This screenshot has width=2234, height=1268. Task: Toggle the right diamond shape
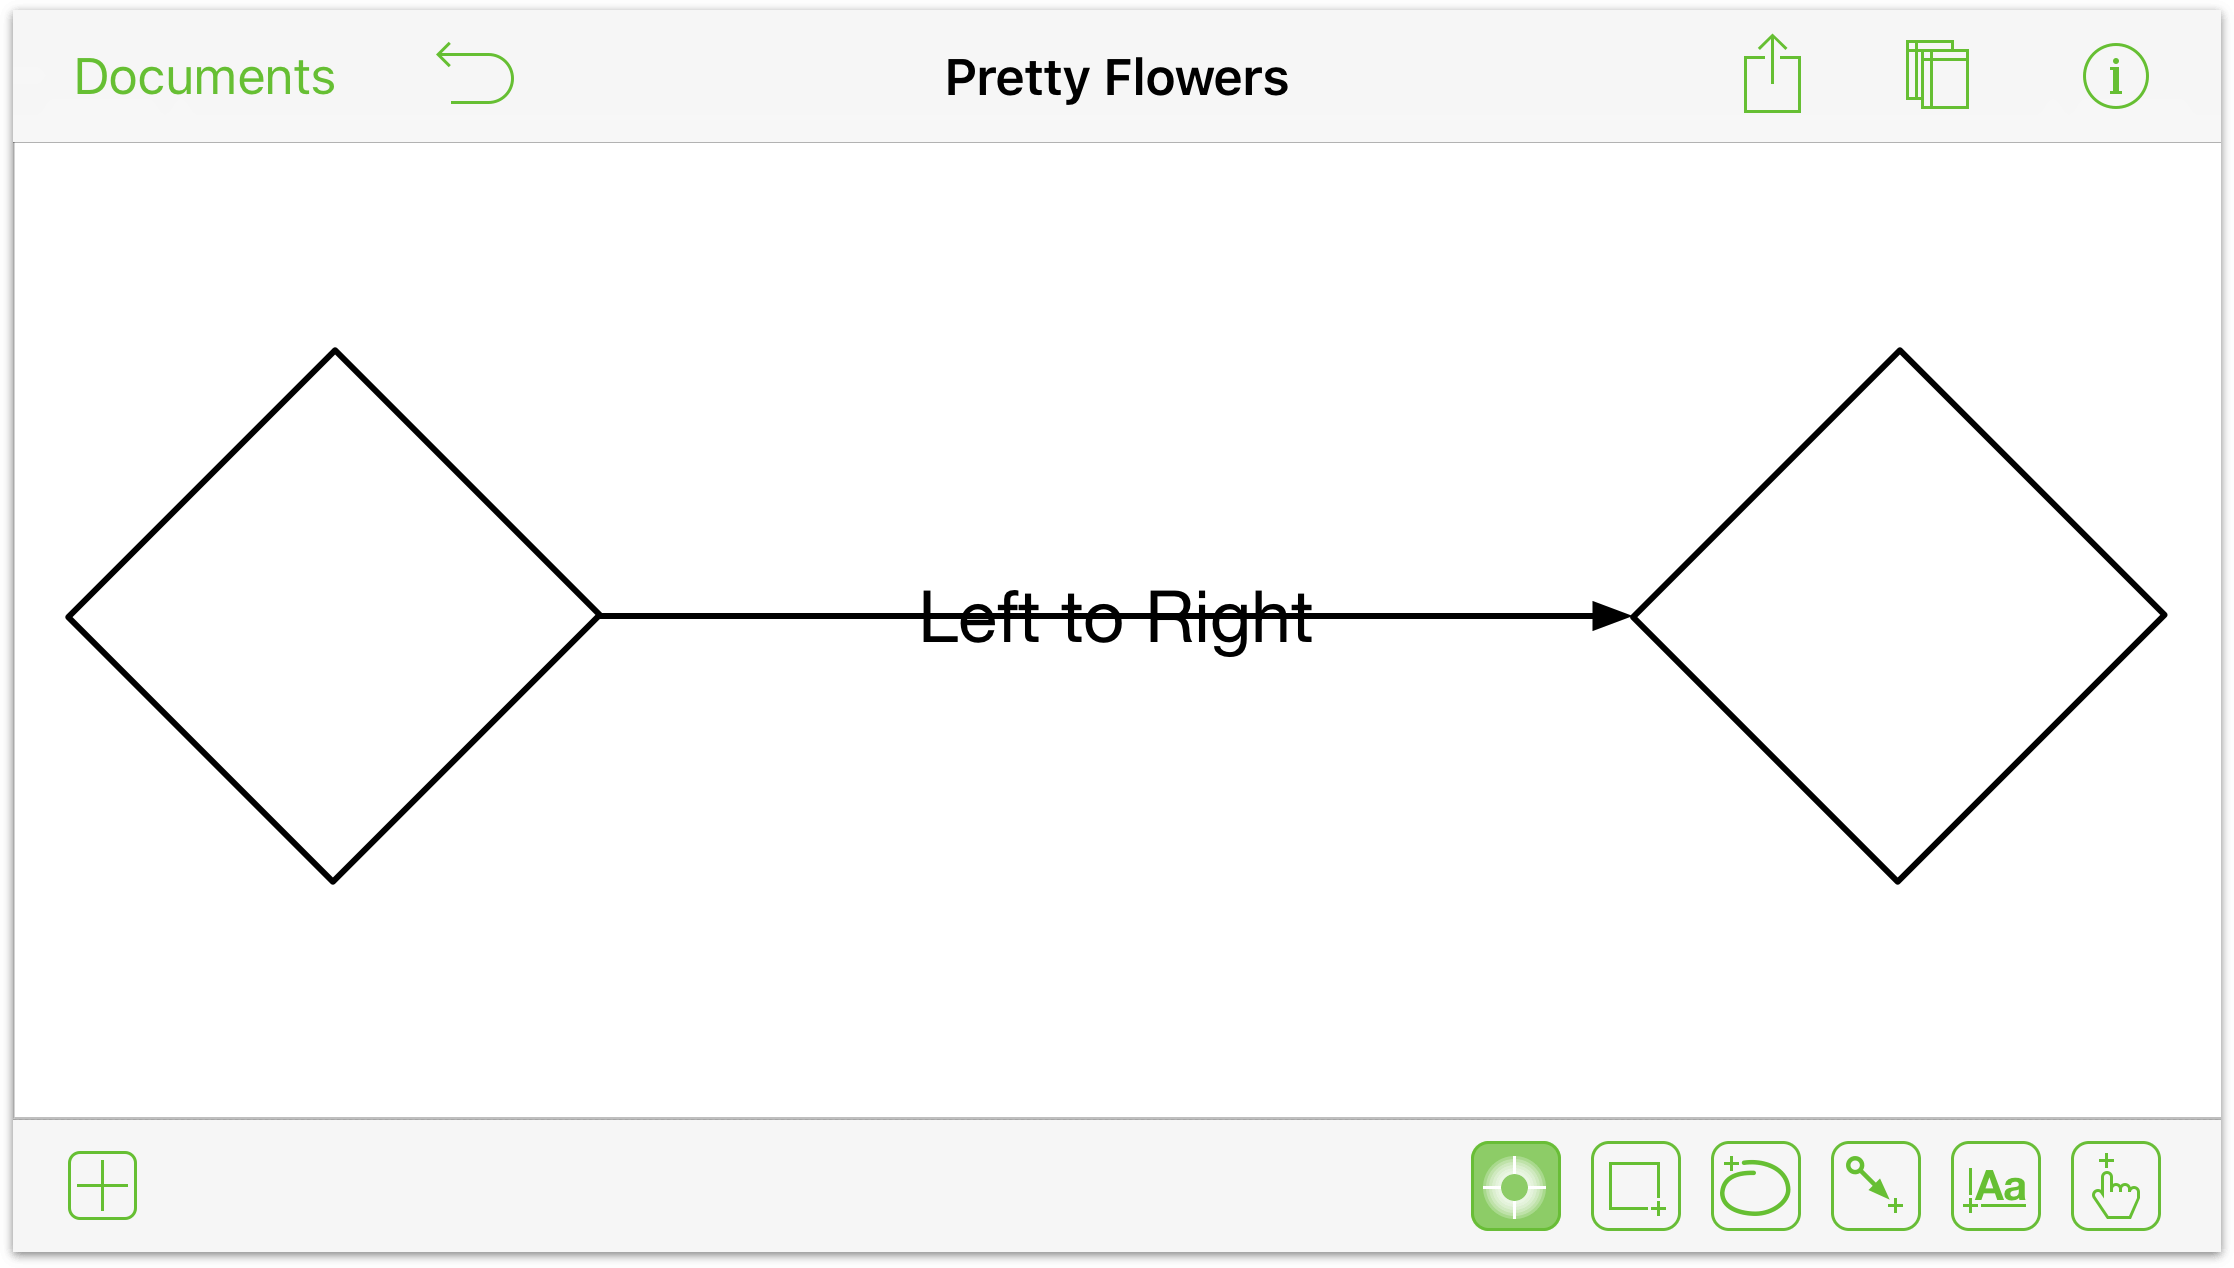coord(1904,613)
